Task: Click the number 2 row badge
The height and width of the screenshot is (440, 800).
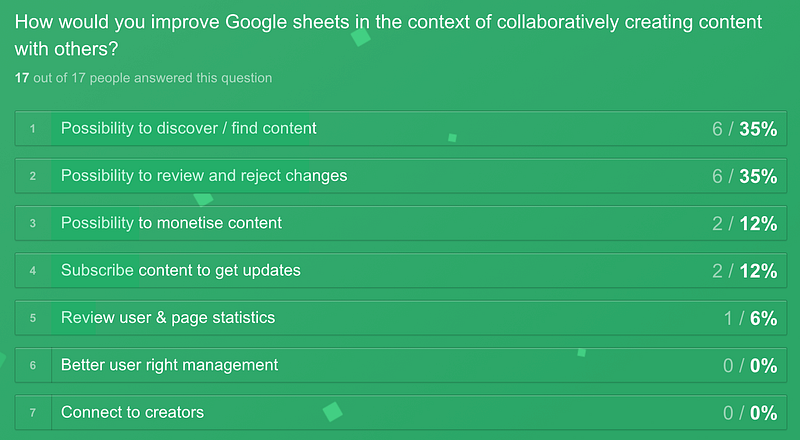Action: 33,176
